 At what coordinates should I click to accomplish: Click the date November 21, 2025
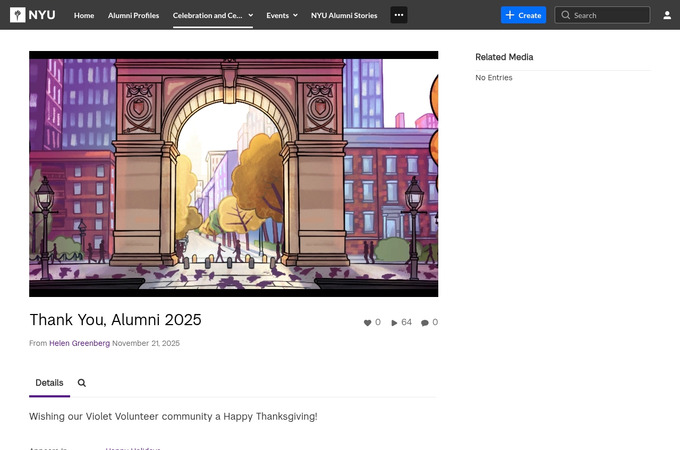tap(146, 343)
